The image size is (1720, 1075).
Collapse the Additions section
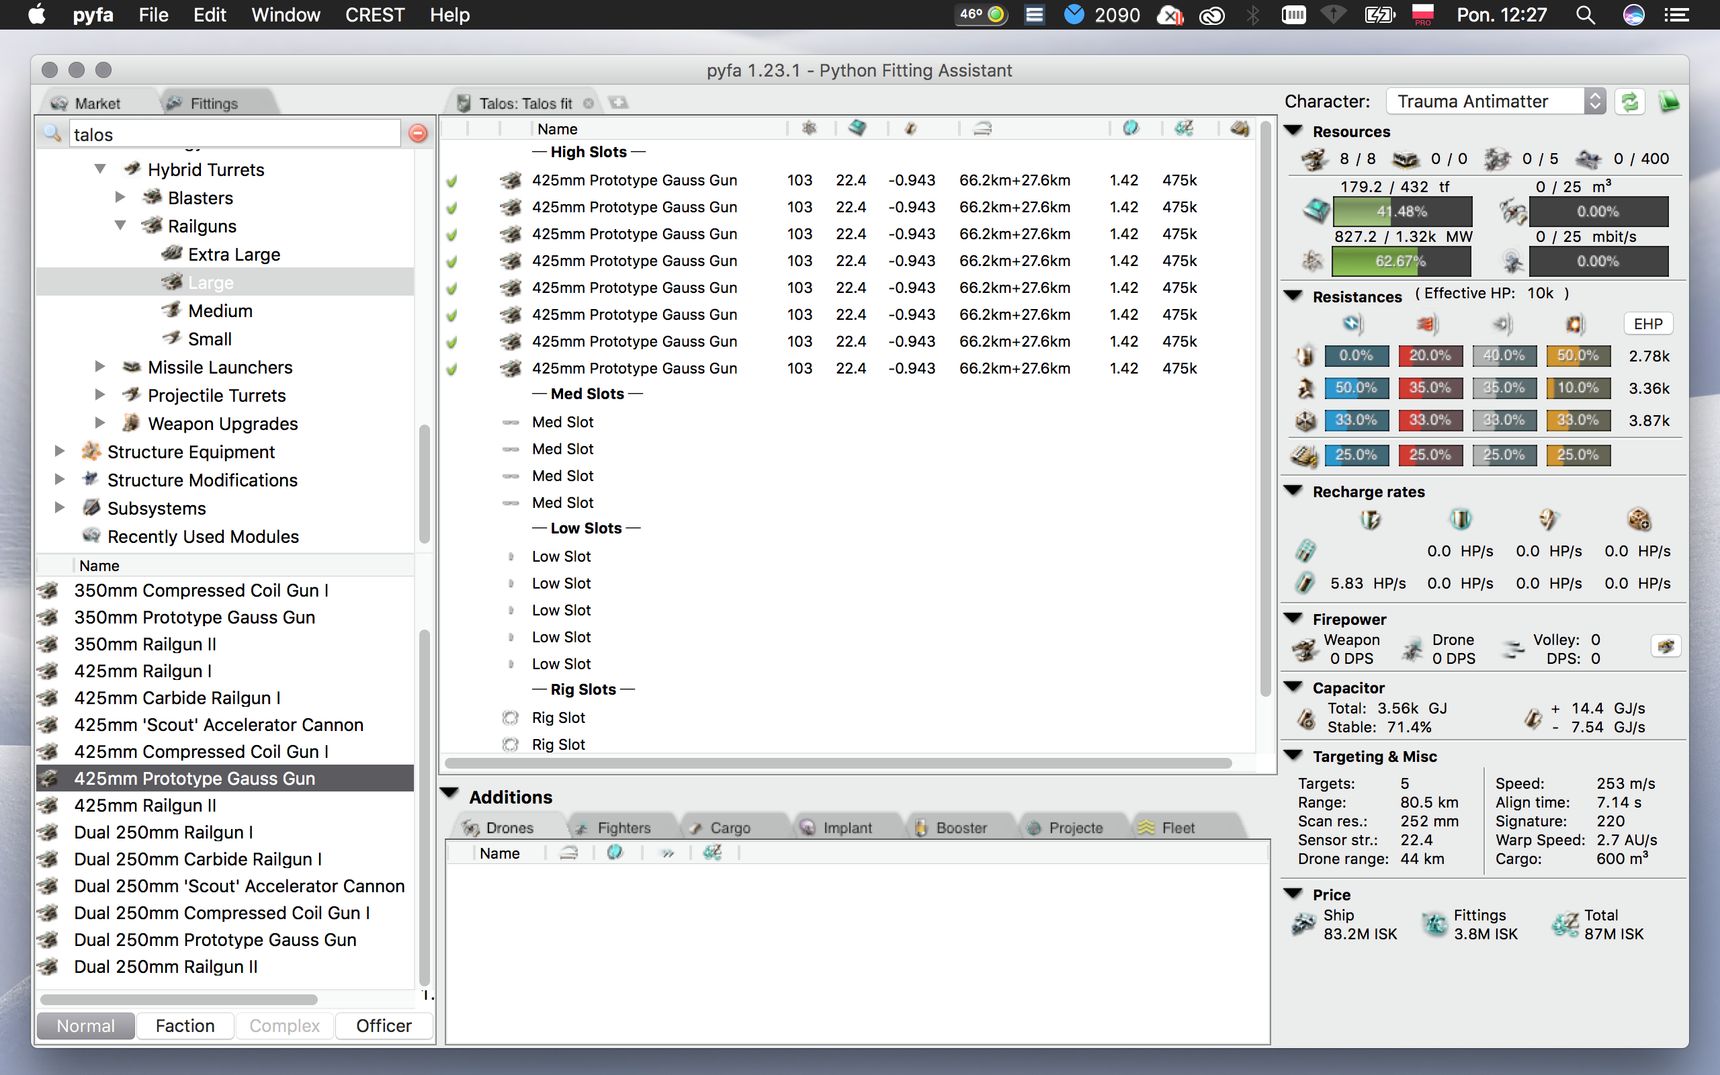(450, 795)
